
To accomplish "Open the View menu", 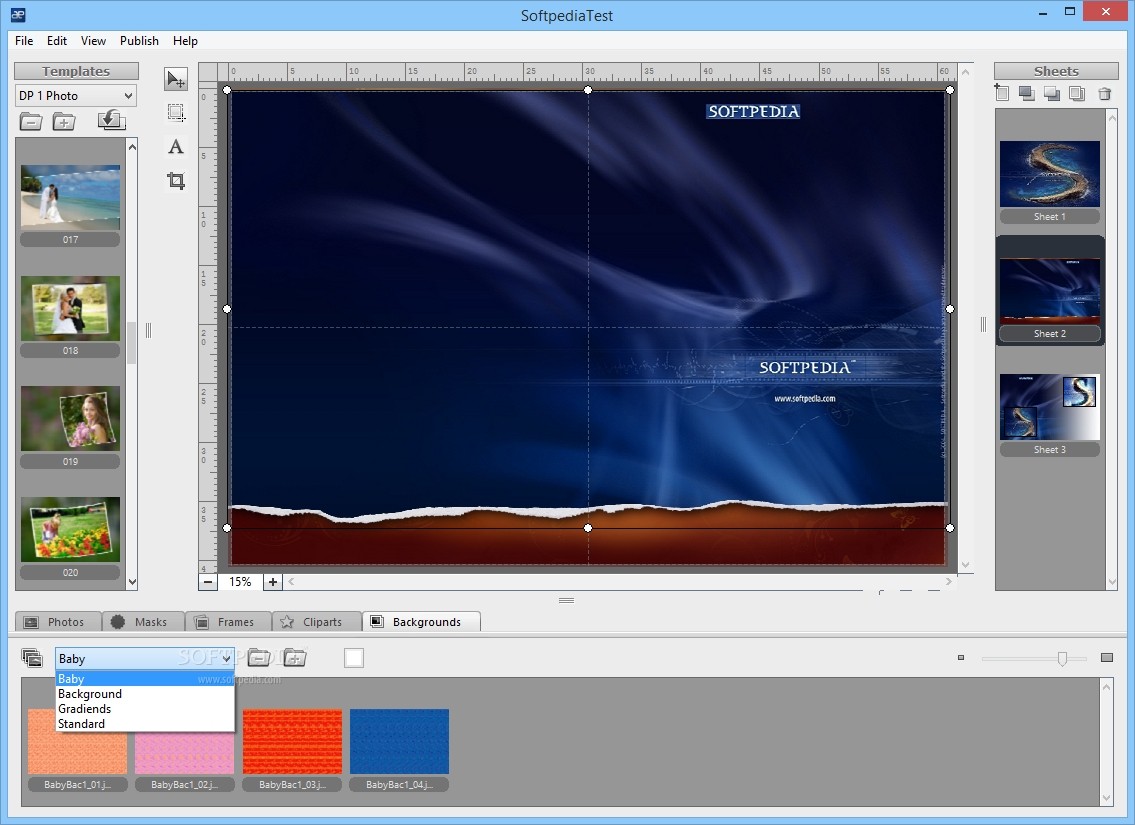I will click(x=93, y=41).
